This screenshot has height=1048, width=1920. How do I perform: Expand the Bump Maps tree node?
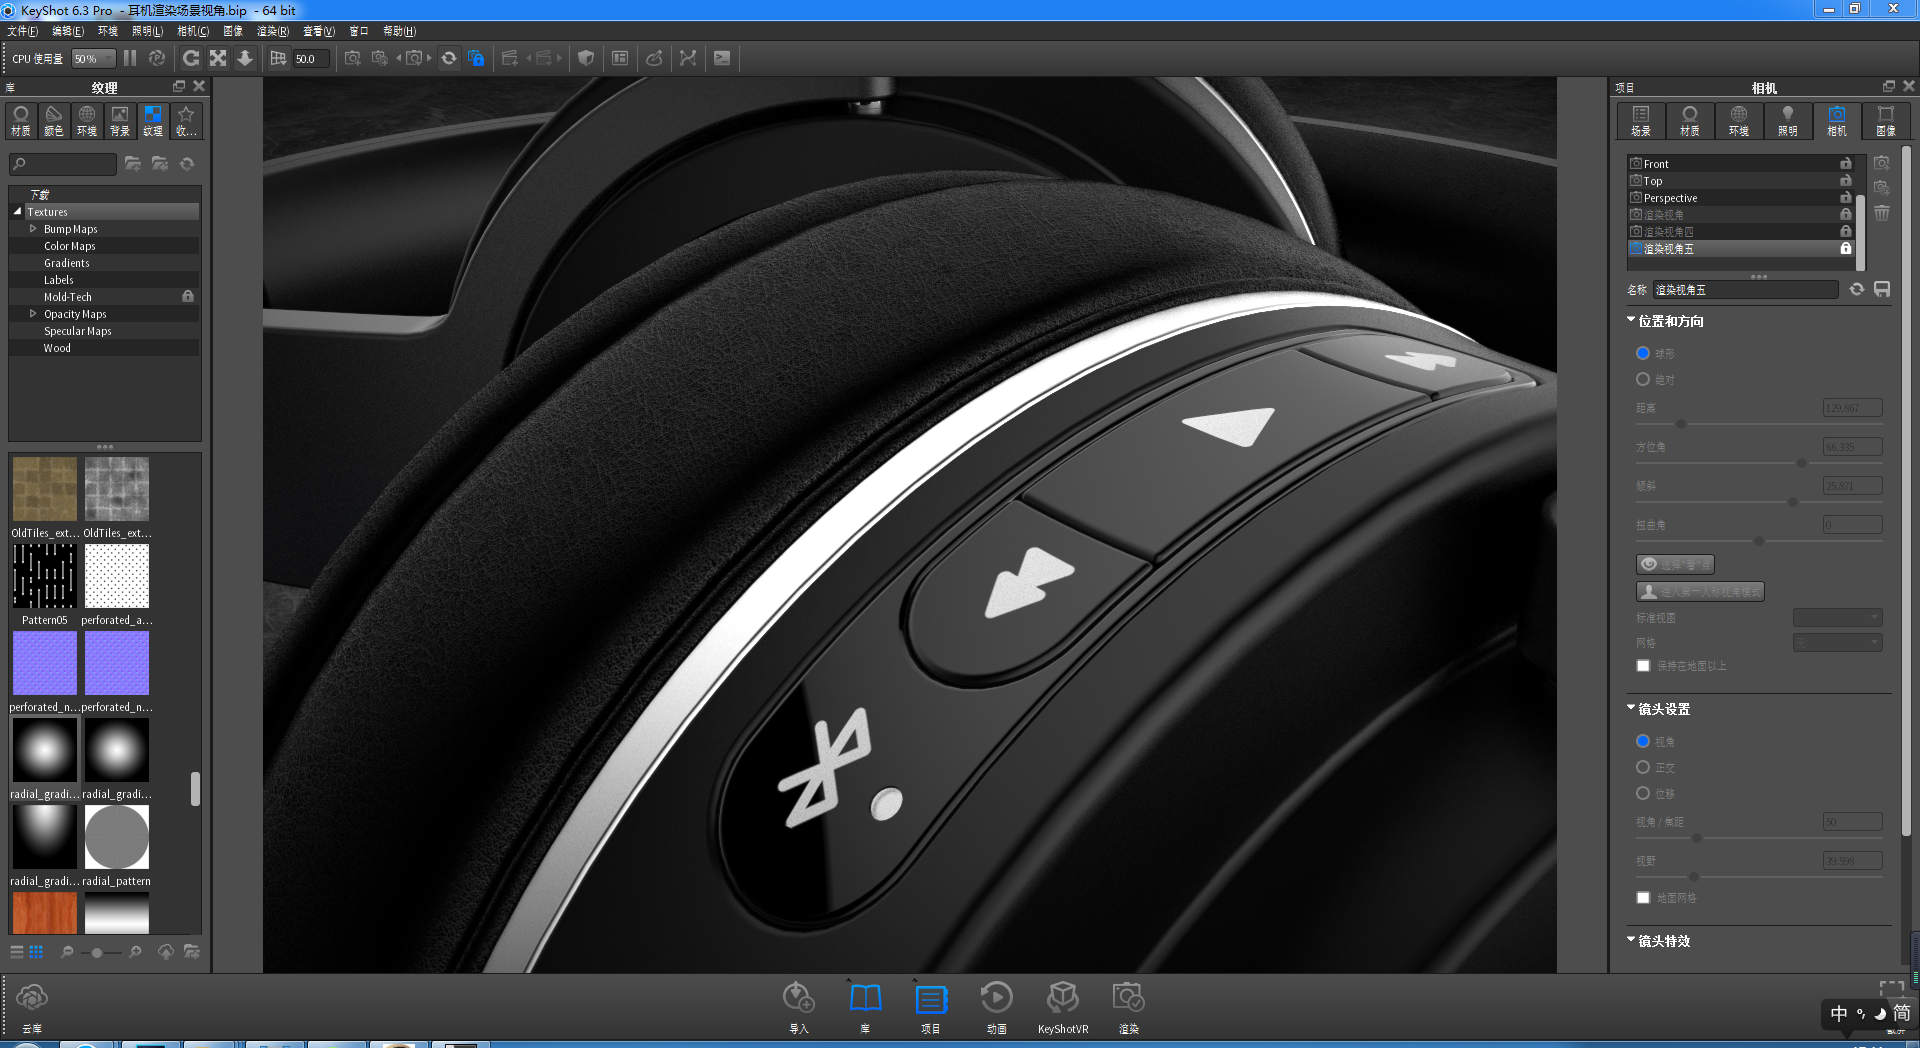(32, 228)
